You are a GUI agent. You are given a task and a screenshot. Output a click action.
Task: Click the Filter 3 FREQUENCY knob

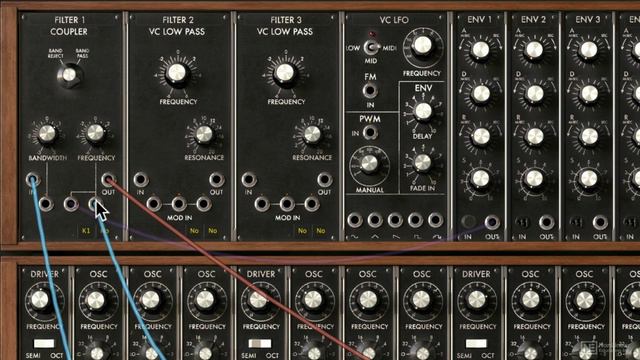tap(284, 73)
